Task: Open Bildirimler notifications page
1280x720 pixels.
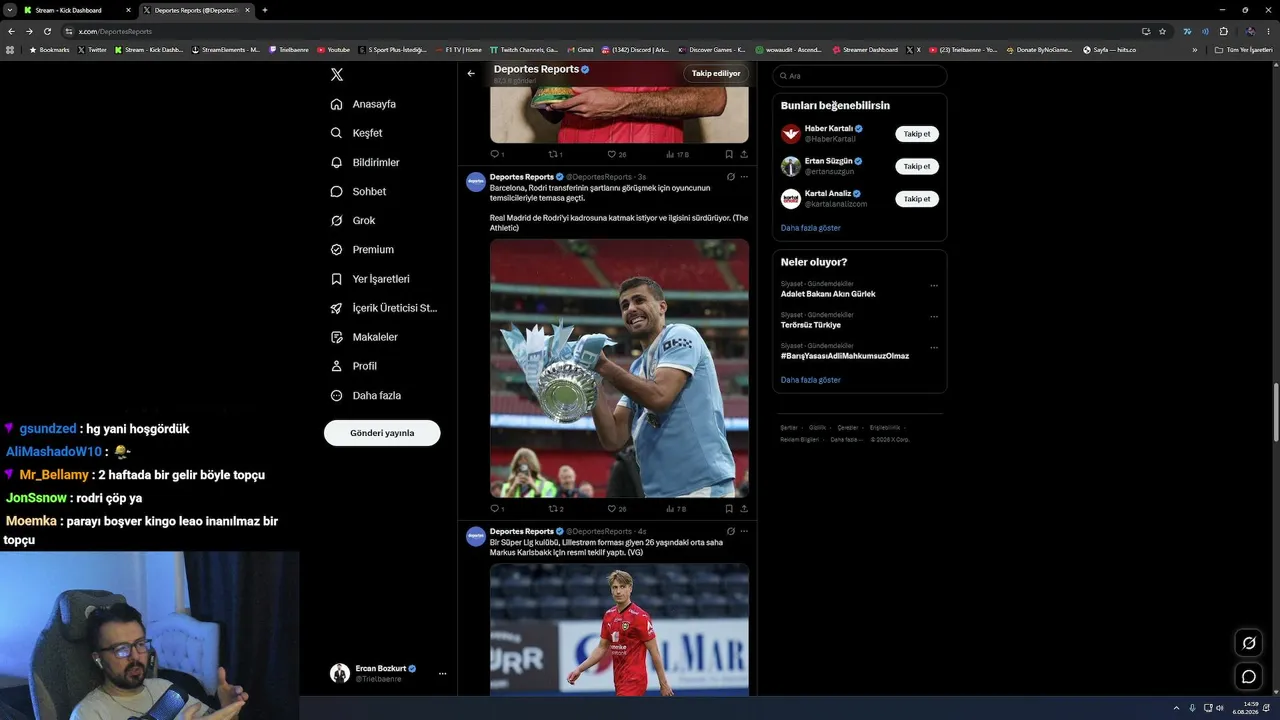Action: tap(365, 162)
